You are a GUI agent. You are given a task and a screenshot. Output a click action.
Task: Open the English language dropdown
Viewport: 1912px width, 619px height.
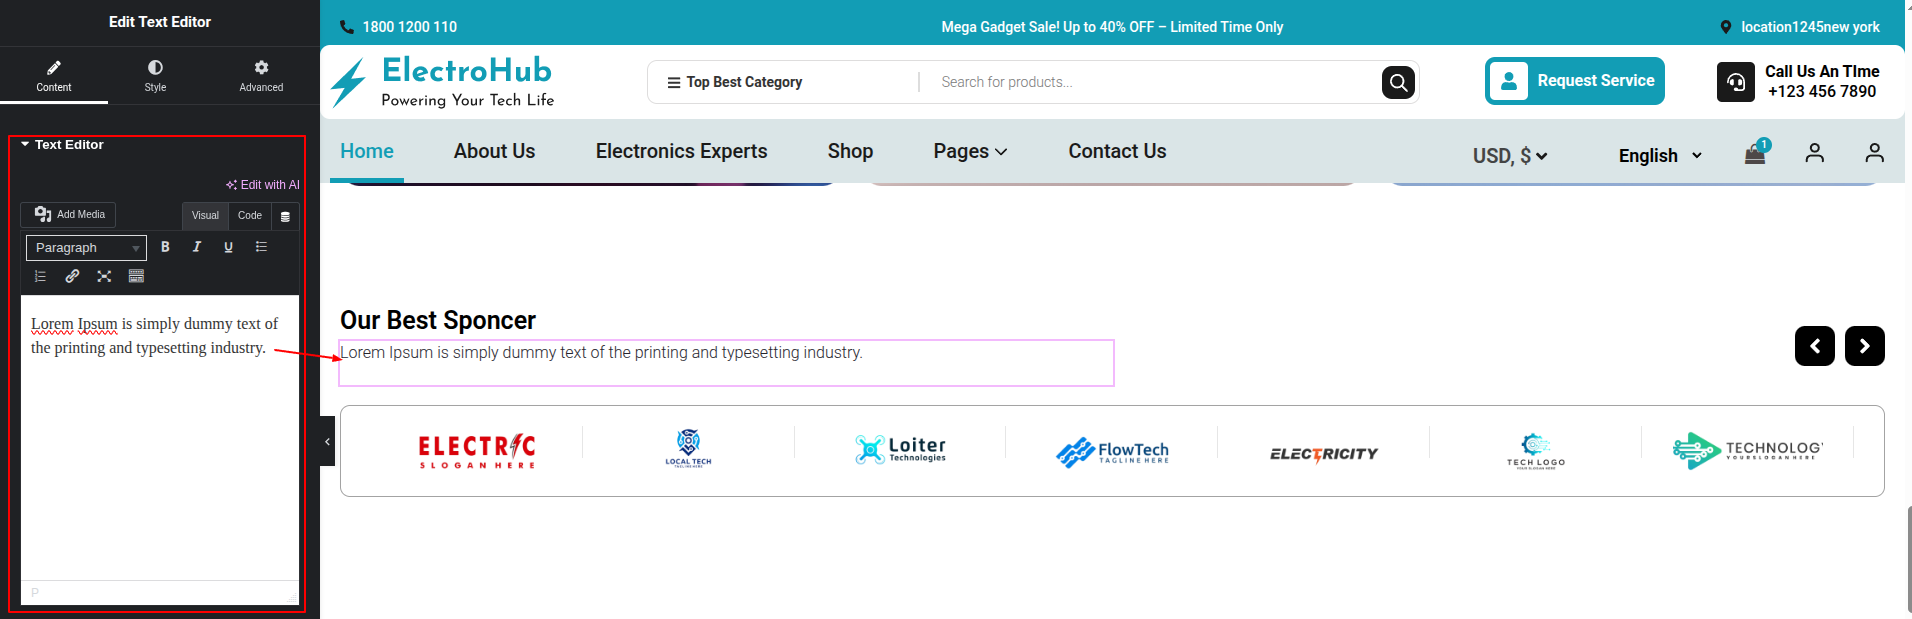[1660, 156]
